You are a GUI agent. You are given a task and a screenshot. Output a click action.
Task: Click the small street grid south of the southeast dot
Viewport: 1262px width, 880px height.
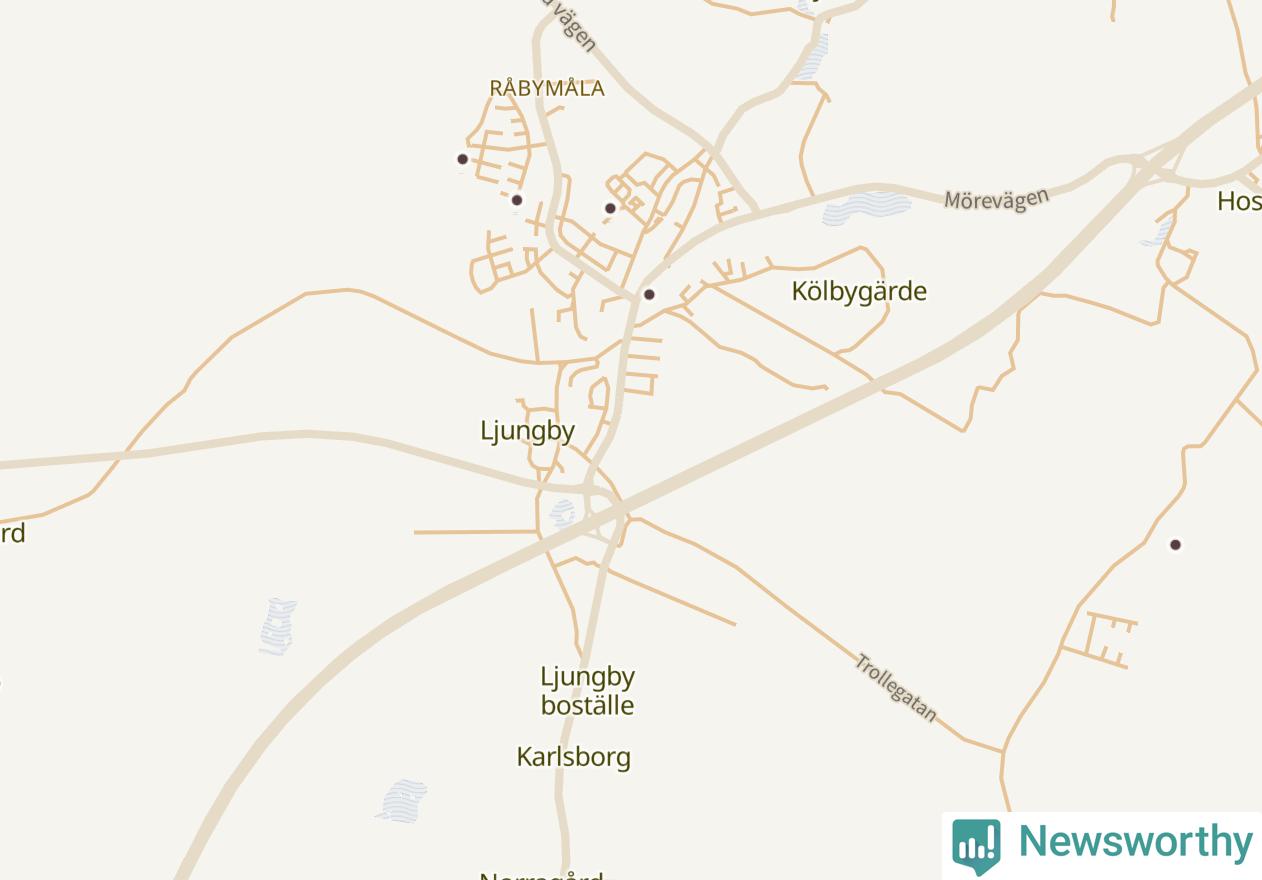(x=1100, y=640)
